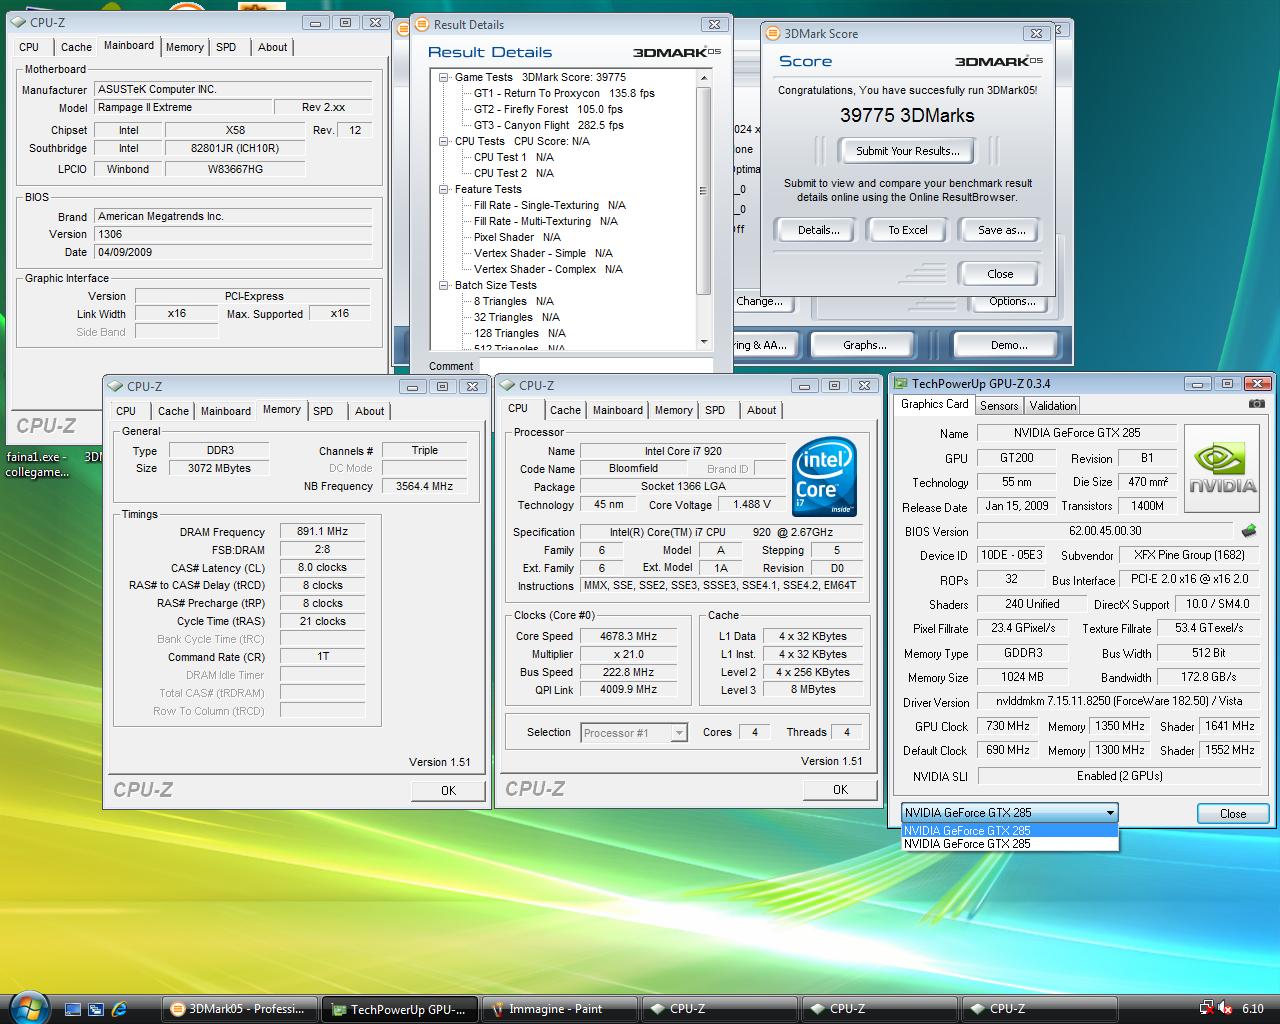
Task: Click the To Excel button
Action: [x=907, y=230]
